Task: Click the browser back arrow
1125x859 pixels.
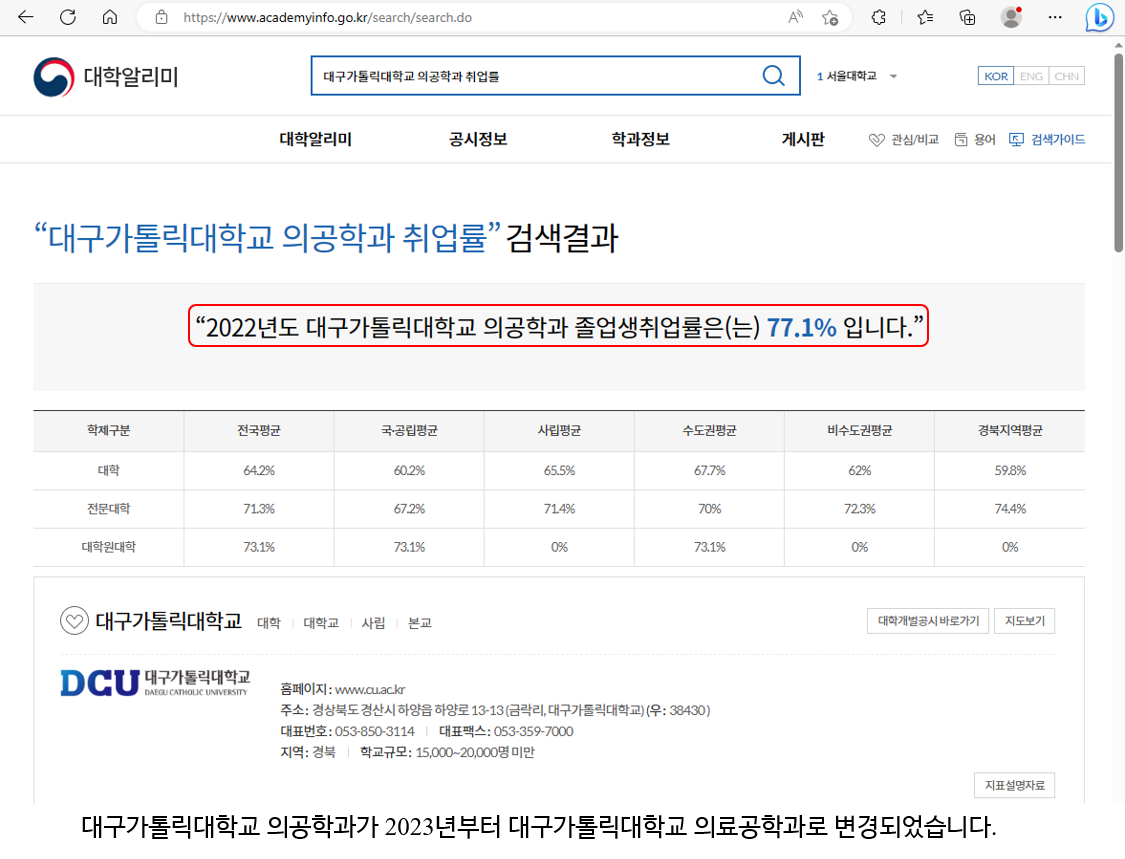Action: point(26,17)
